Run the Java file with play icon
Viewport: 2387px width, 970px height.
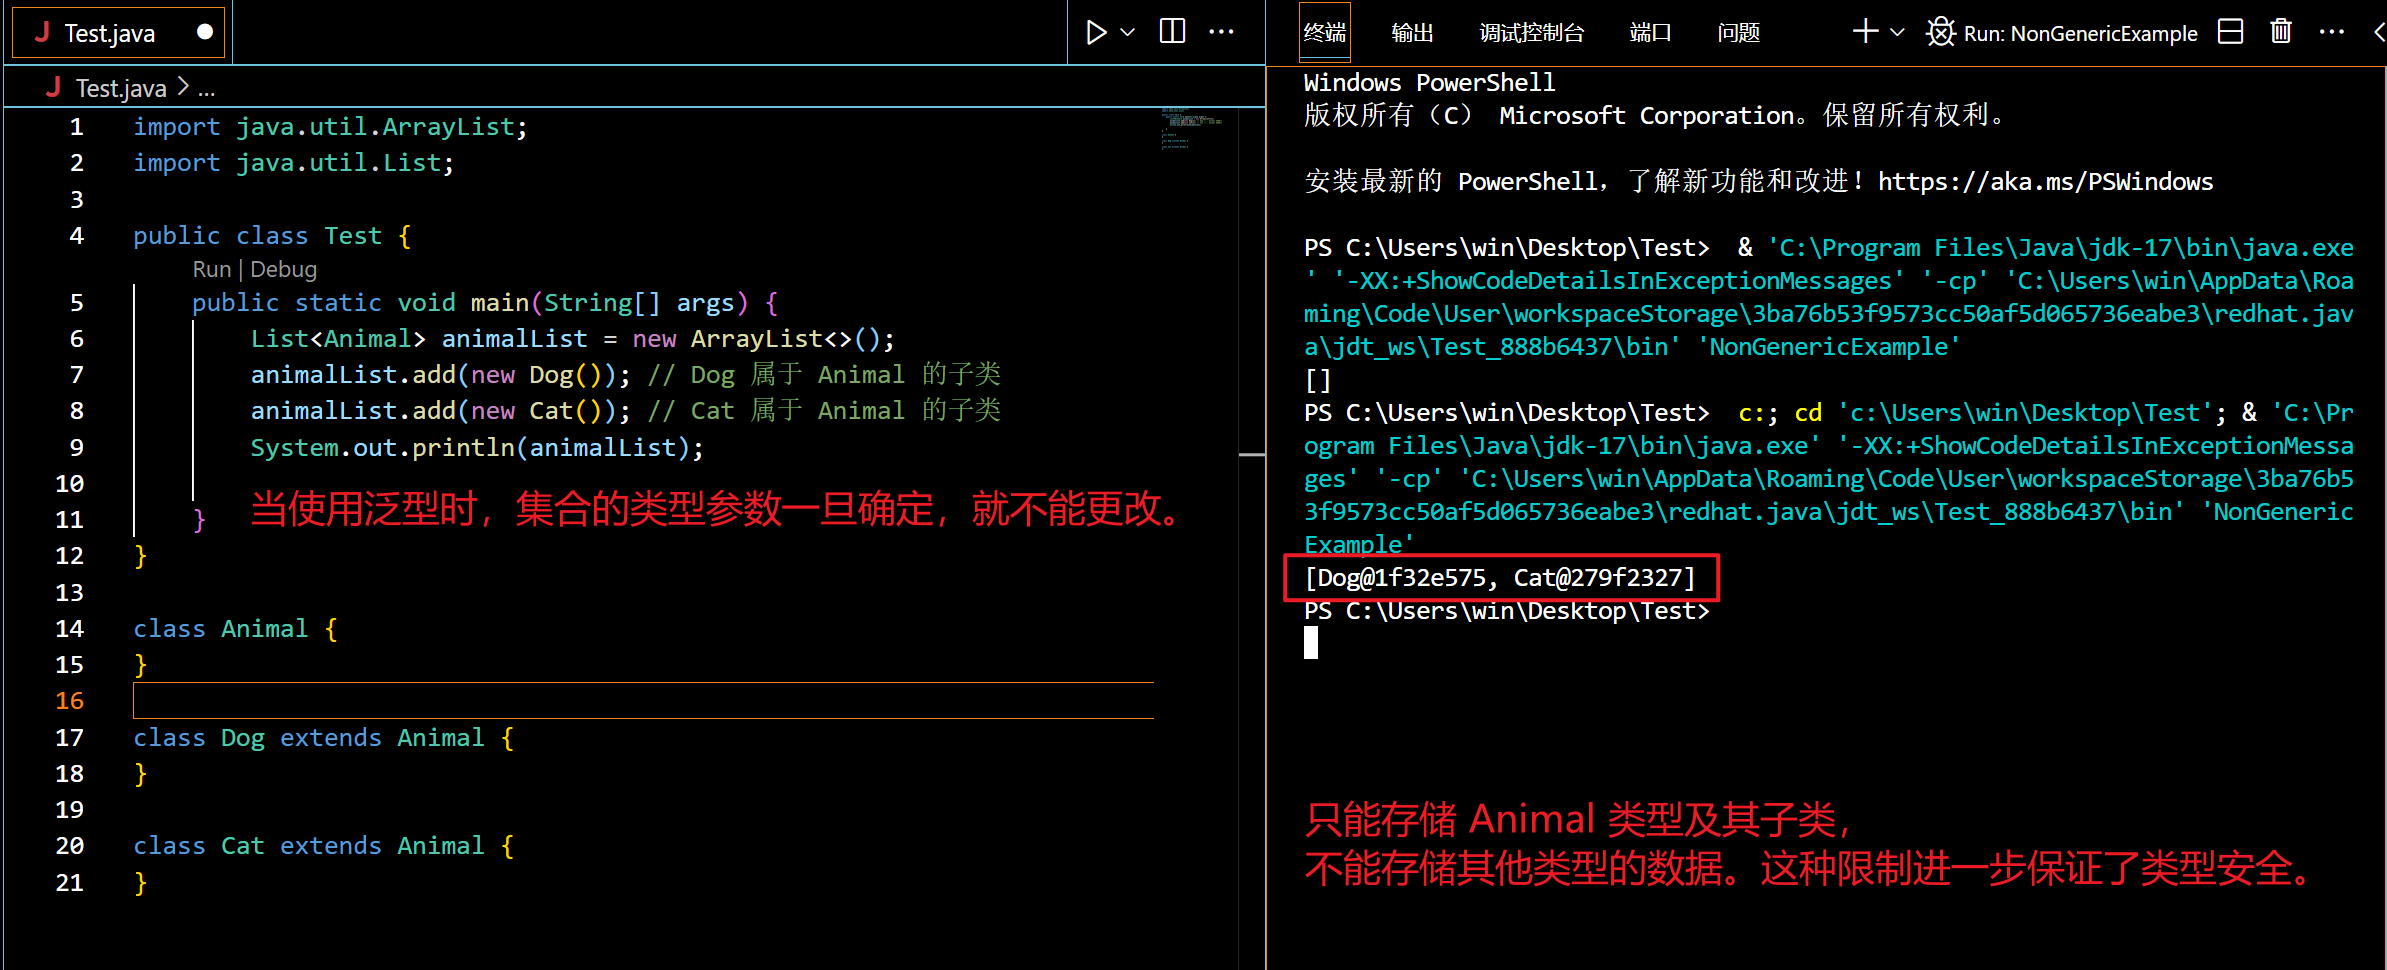tap(1096, 33)
